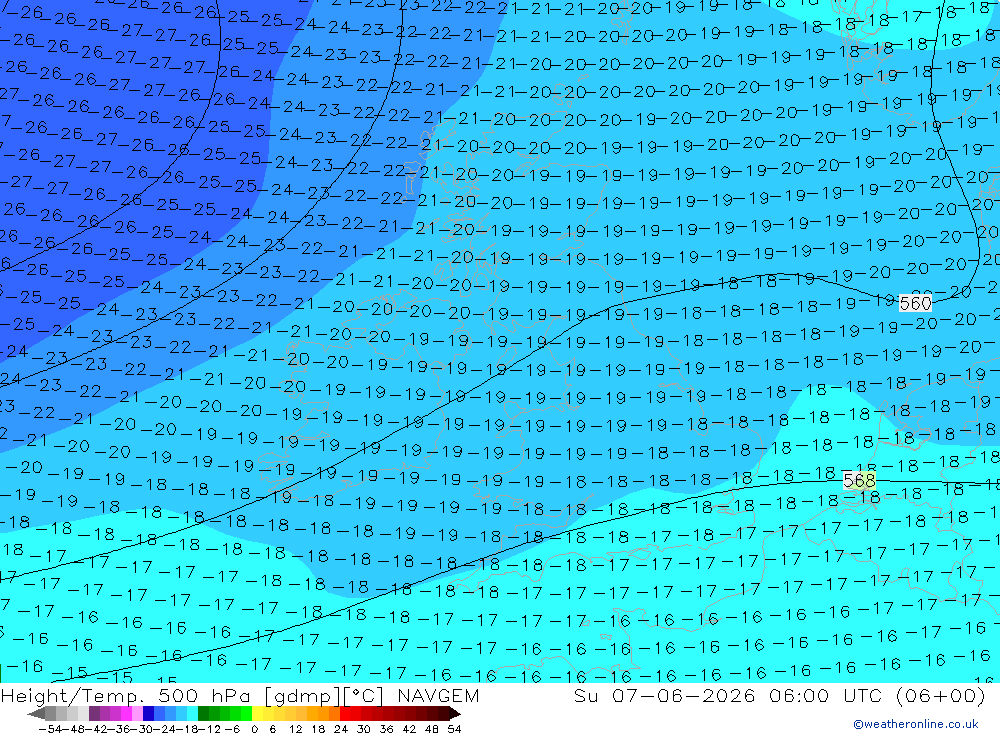Click the NAVGEM model name in the title
The height and width of the screenshot is (733, 1000).
pos(438,696)
